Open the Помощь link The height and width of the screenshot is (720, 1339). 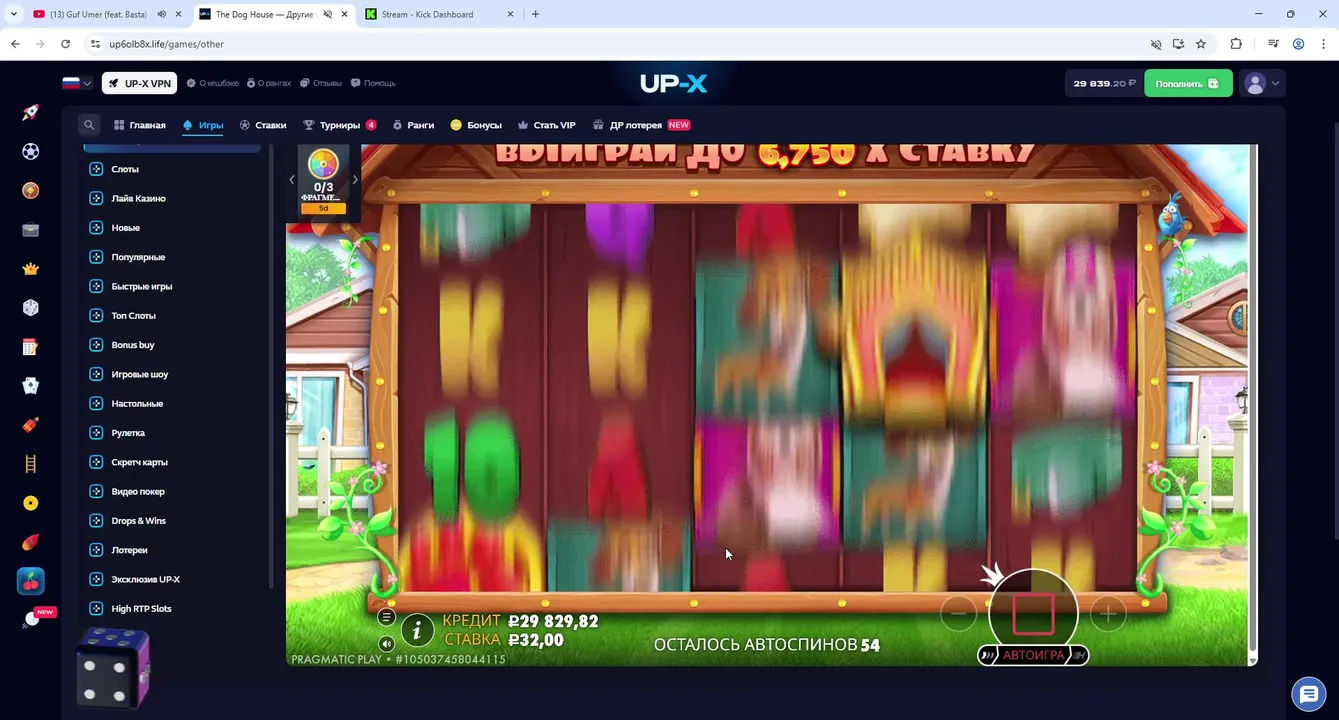pyautogui.click(x=372, y=83)
